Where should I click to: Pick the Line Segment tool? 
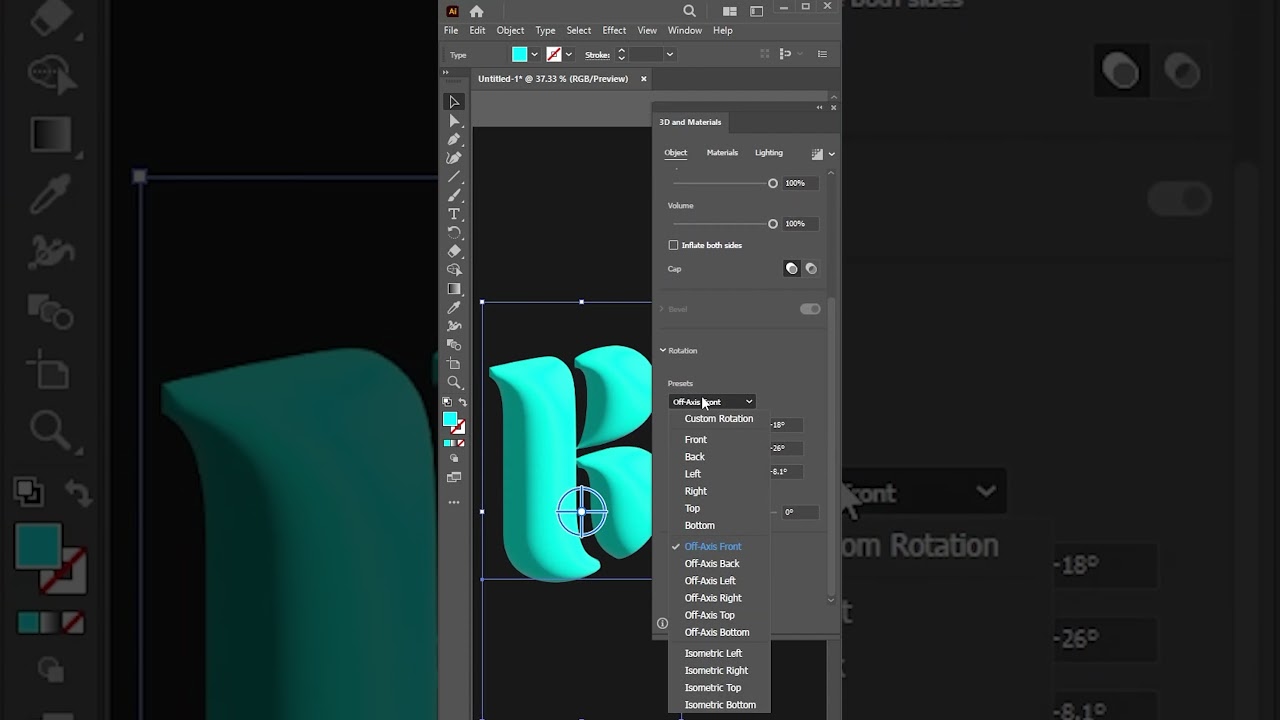tap(454, 177)
